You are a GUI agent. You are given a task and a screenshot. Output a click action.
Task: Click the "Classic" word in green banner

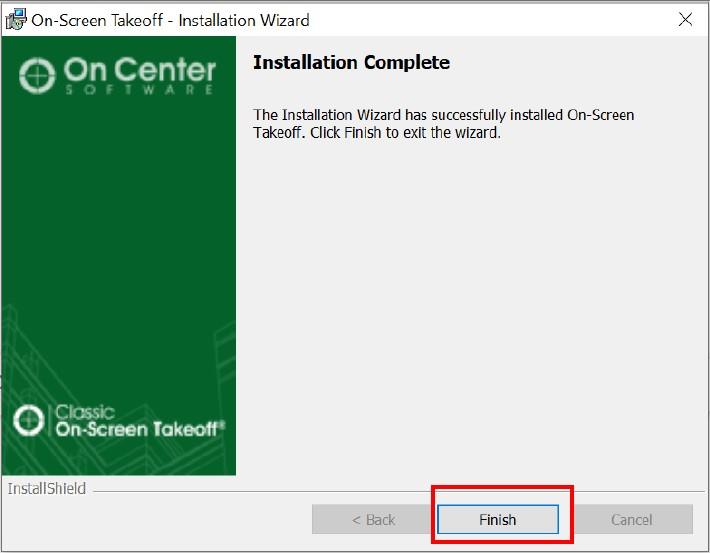(85, 412)
